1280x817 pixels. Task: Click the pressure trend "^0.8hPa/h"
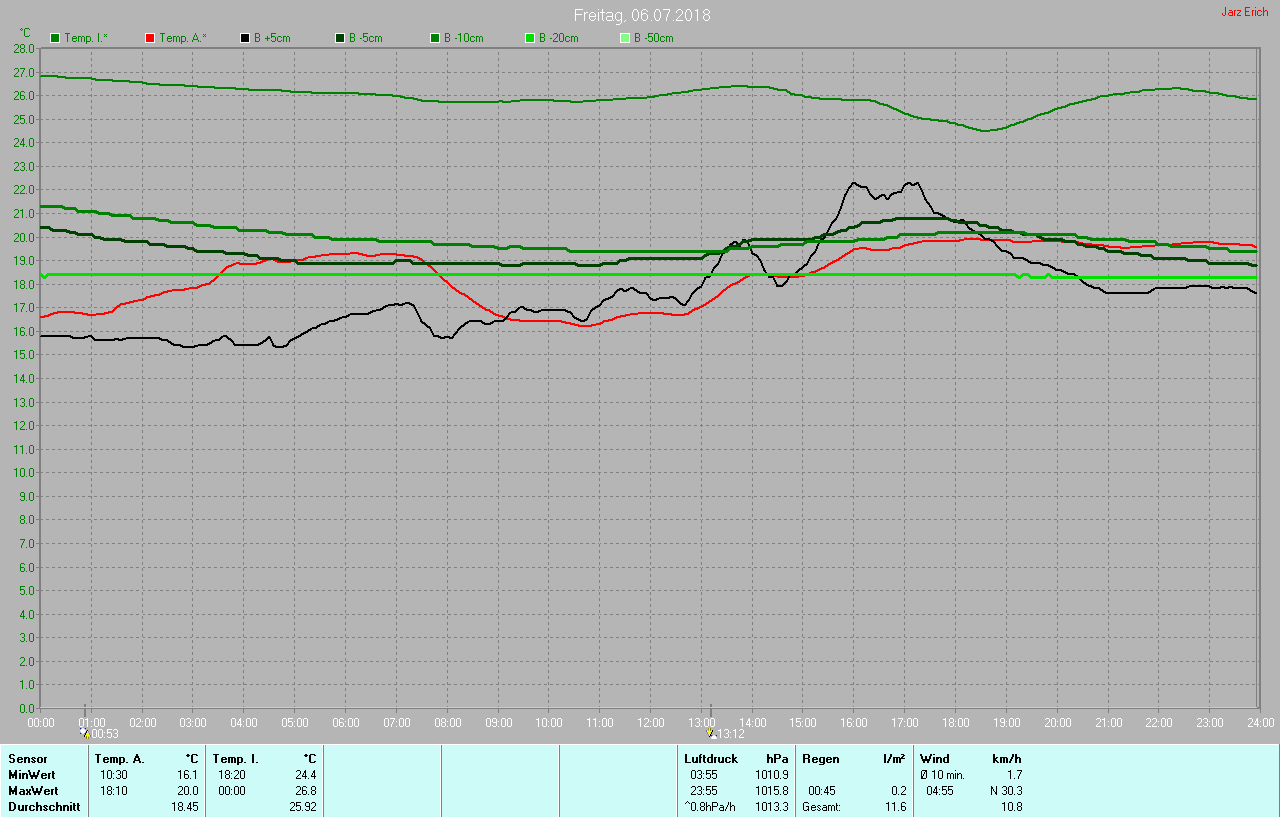[710, 807]
